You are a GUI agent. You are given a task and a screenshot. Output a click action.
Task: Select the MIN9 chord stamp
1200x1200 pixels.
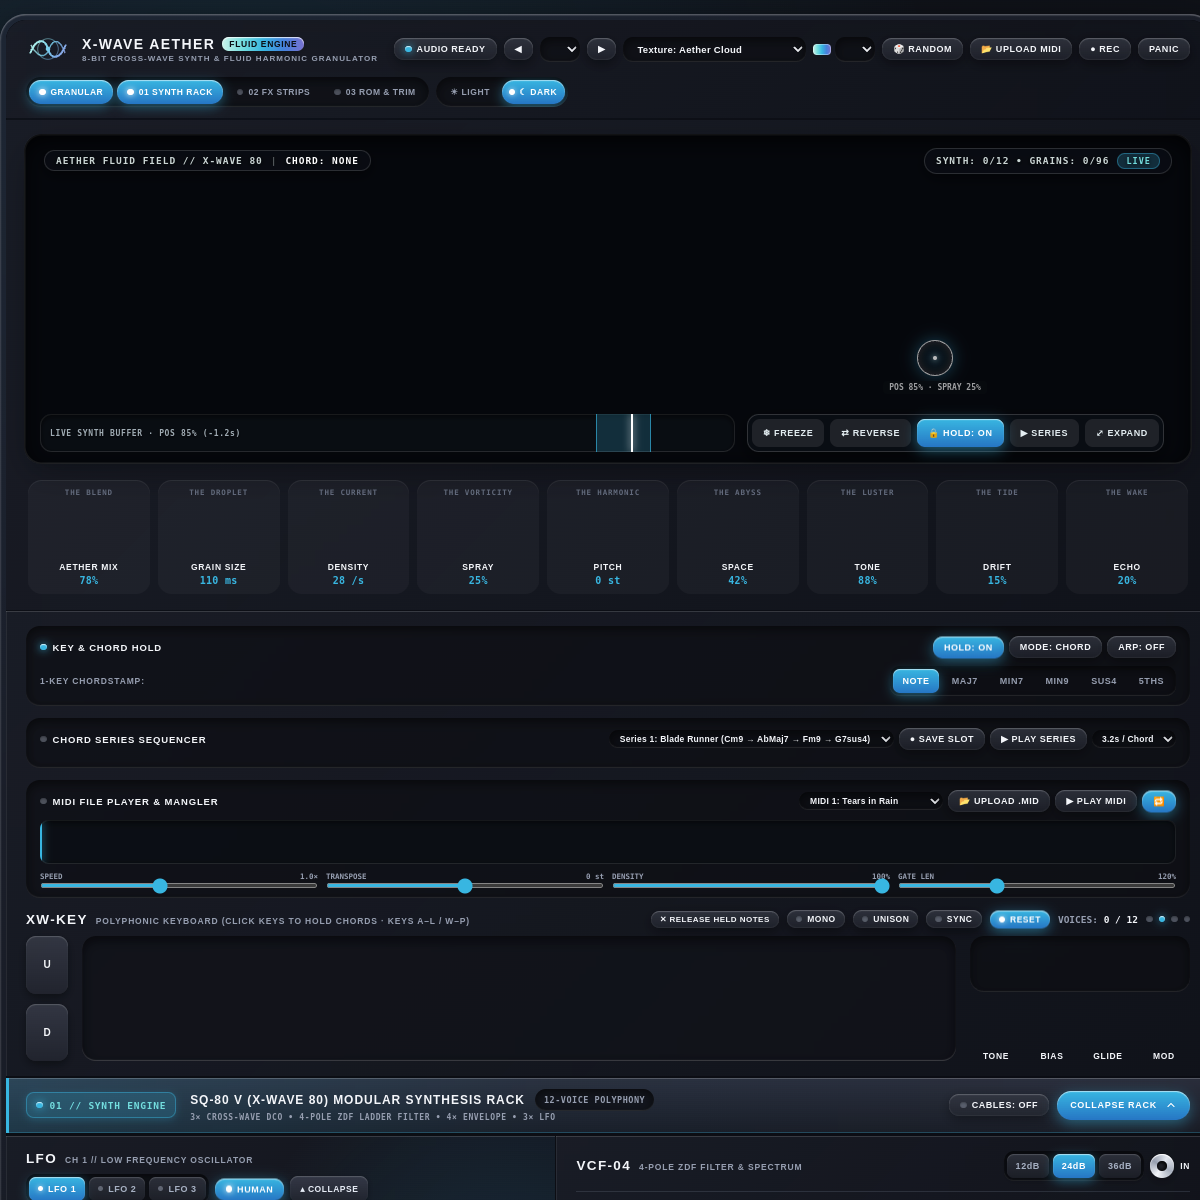point(1057,681)
